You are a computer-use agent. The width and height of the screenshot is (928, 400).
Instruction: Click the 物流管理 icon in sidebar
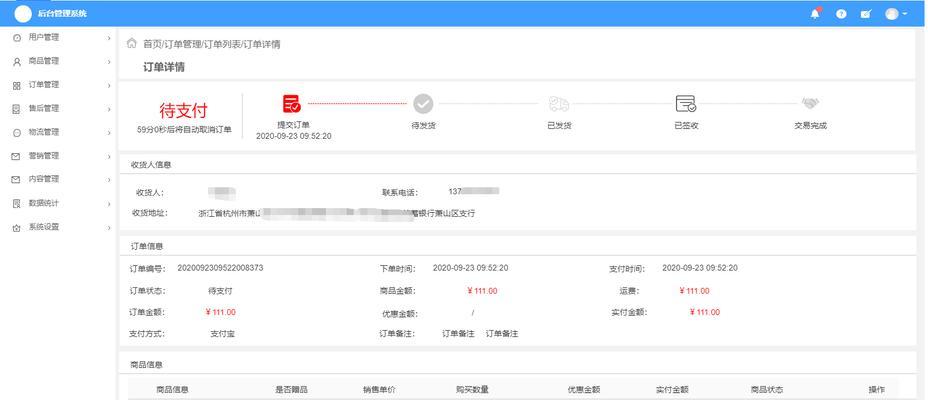[x=17, y=133]
